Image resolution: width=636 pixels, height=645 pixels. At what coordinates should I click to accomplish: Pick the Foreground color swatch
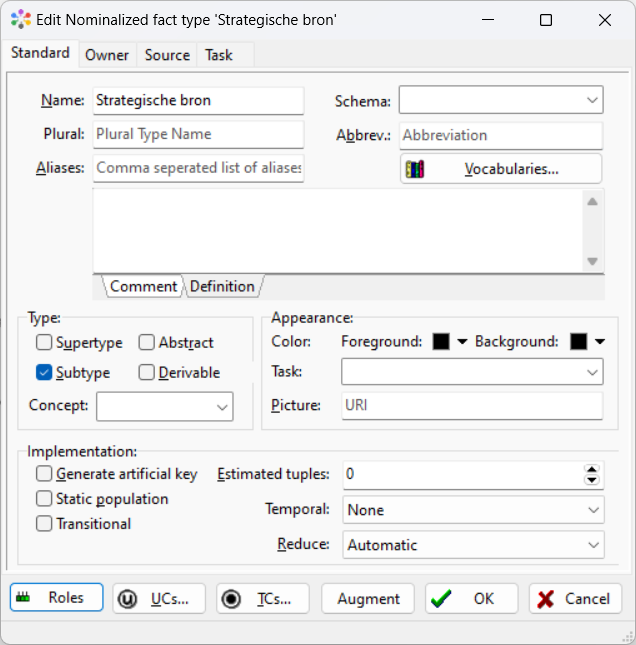coord(441,342)
